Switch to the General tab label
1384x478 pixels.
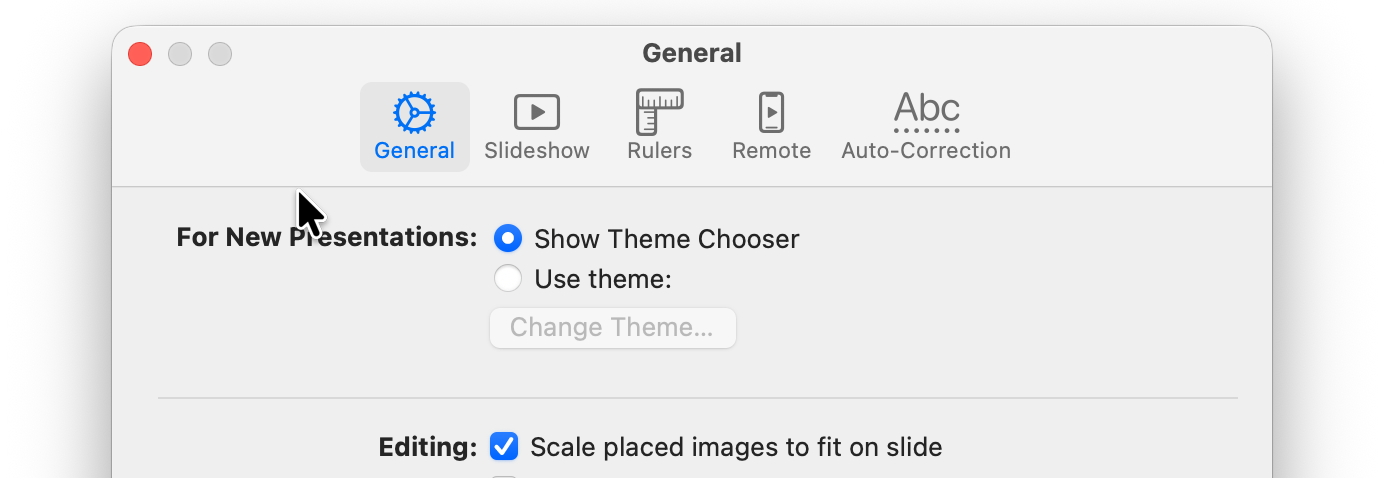[x=414, y=151]
